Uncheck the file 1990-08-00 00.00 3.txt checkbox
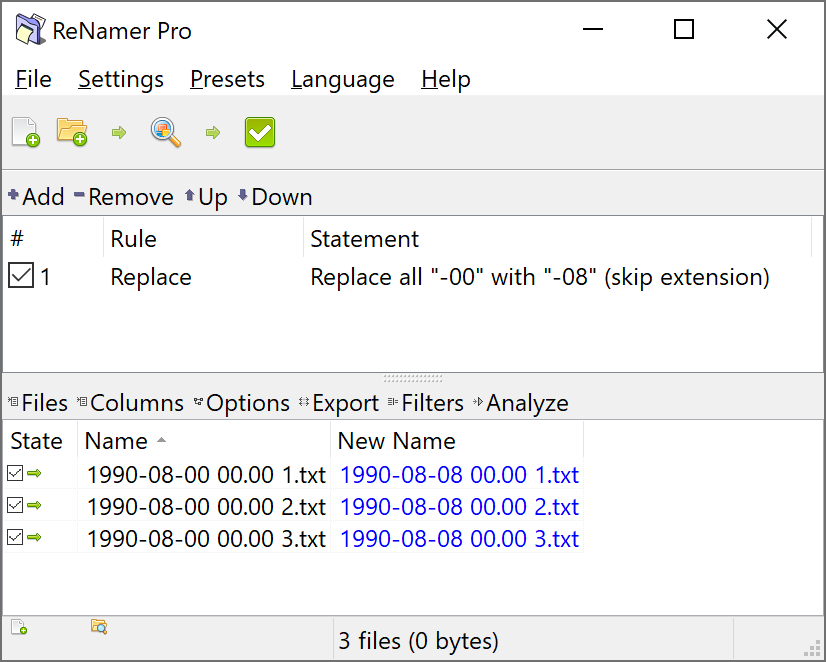826x662 pixels. 15,537
